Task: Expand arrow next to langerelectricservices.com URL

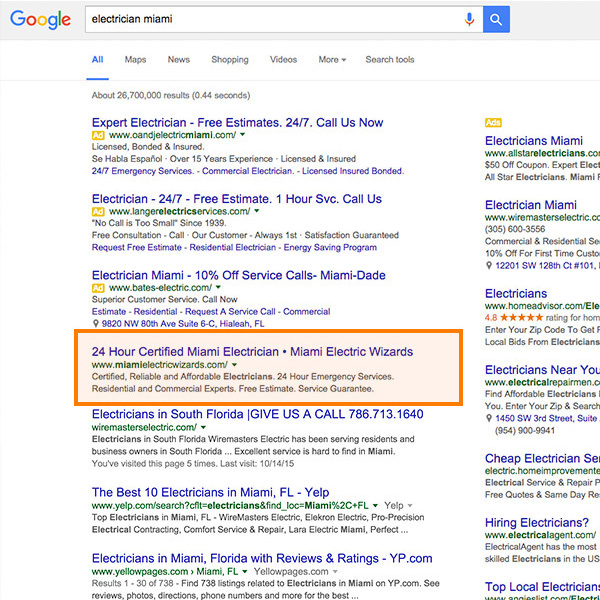Action: click(257, 211)
